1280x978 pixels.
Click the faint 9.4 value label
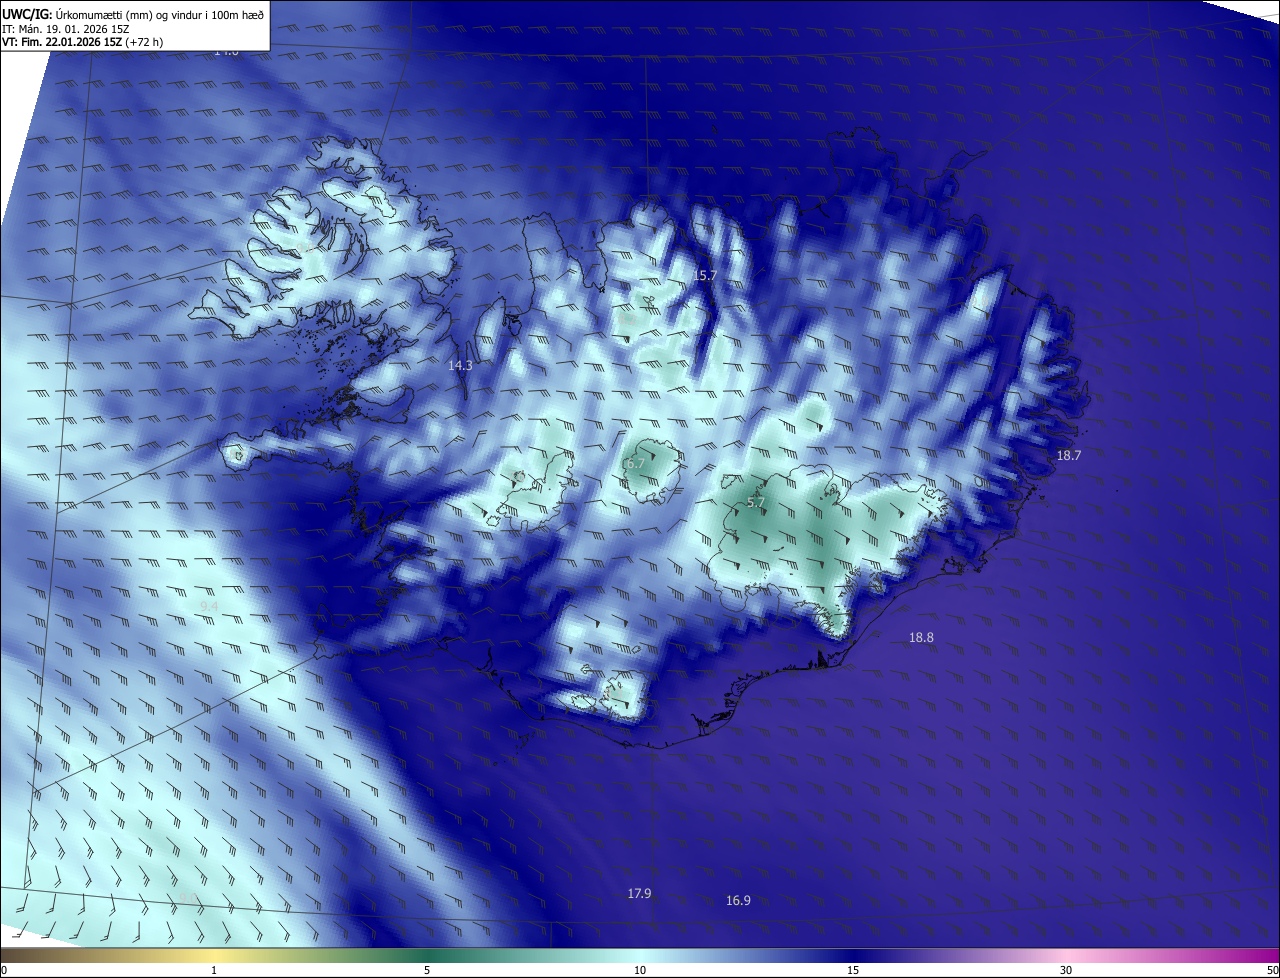pyautogui.click(x=209, y=606)
